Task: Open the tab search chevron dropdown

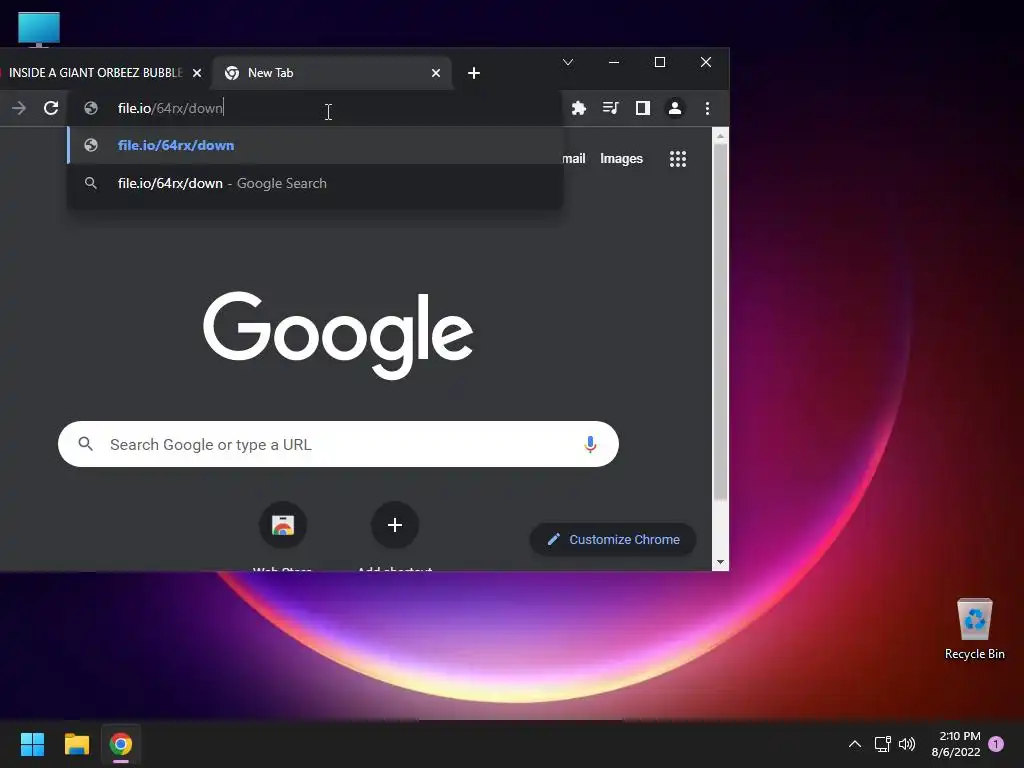Action: [568, 62]
